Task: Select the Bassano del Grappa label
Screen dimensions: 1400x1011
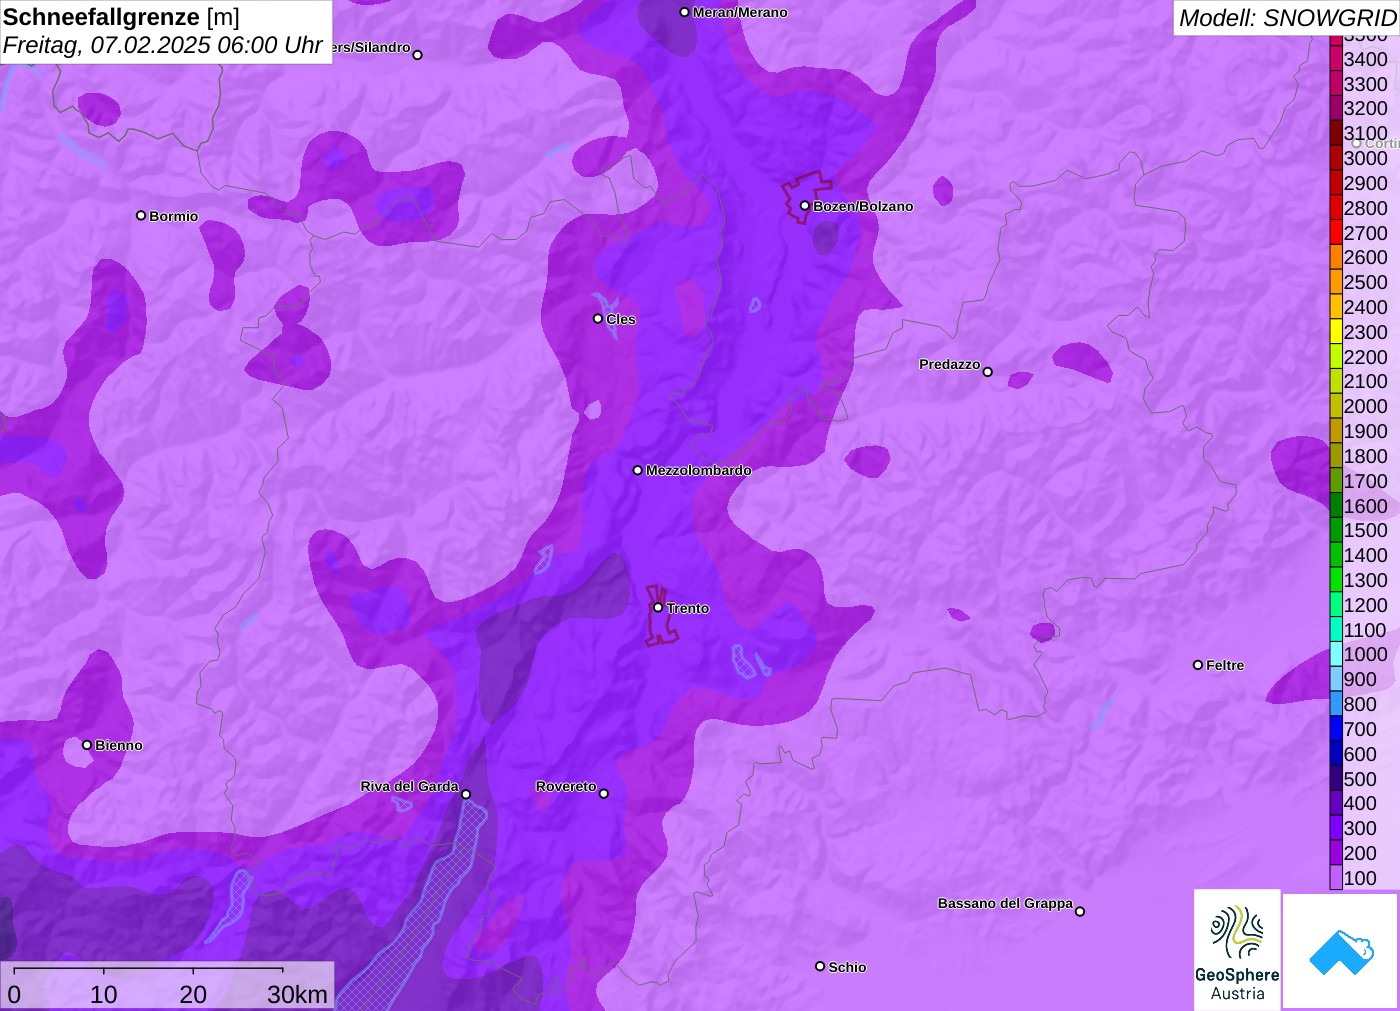Action: tap(1005, 903)
